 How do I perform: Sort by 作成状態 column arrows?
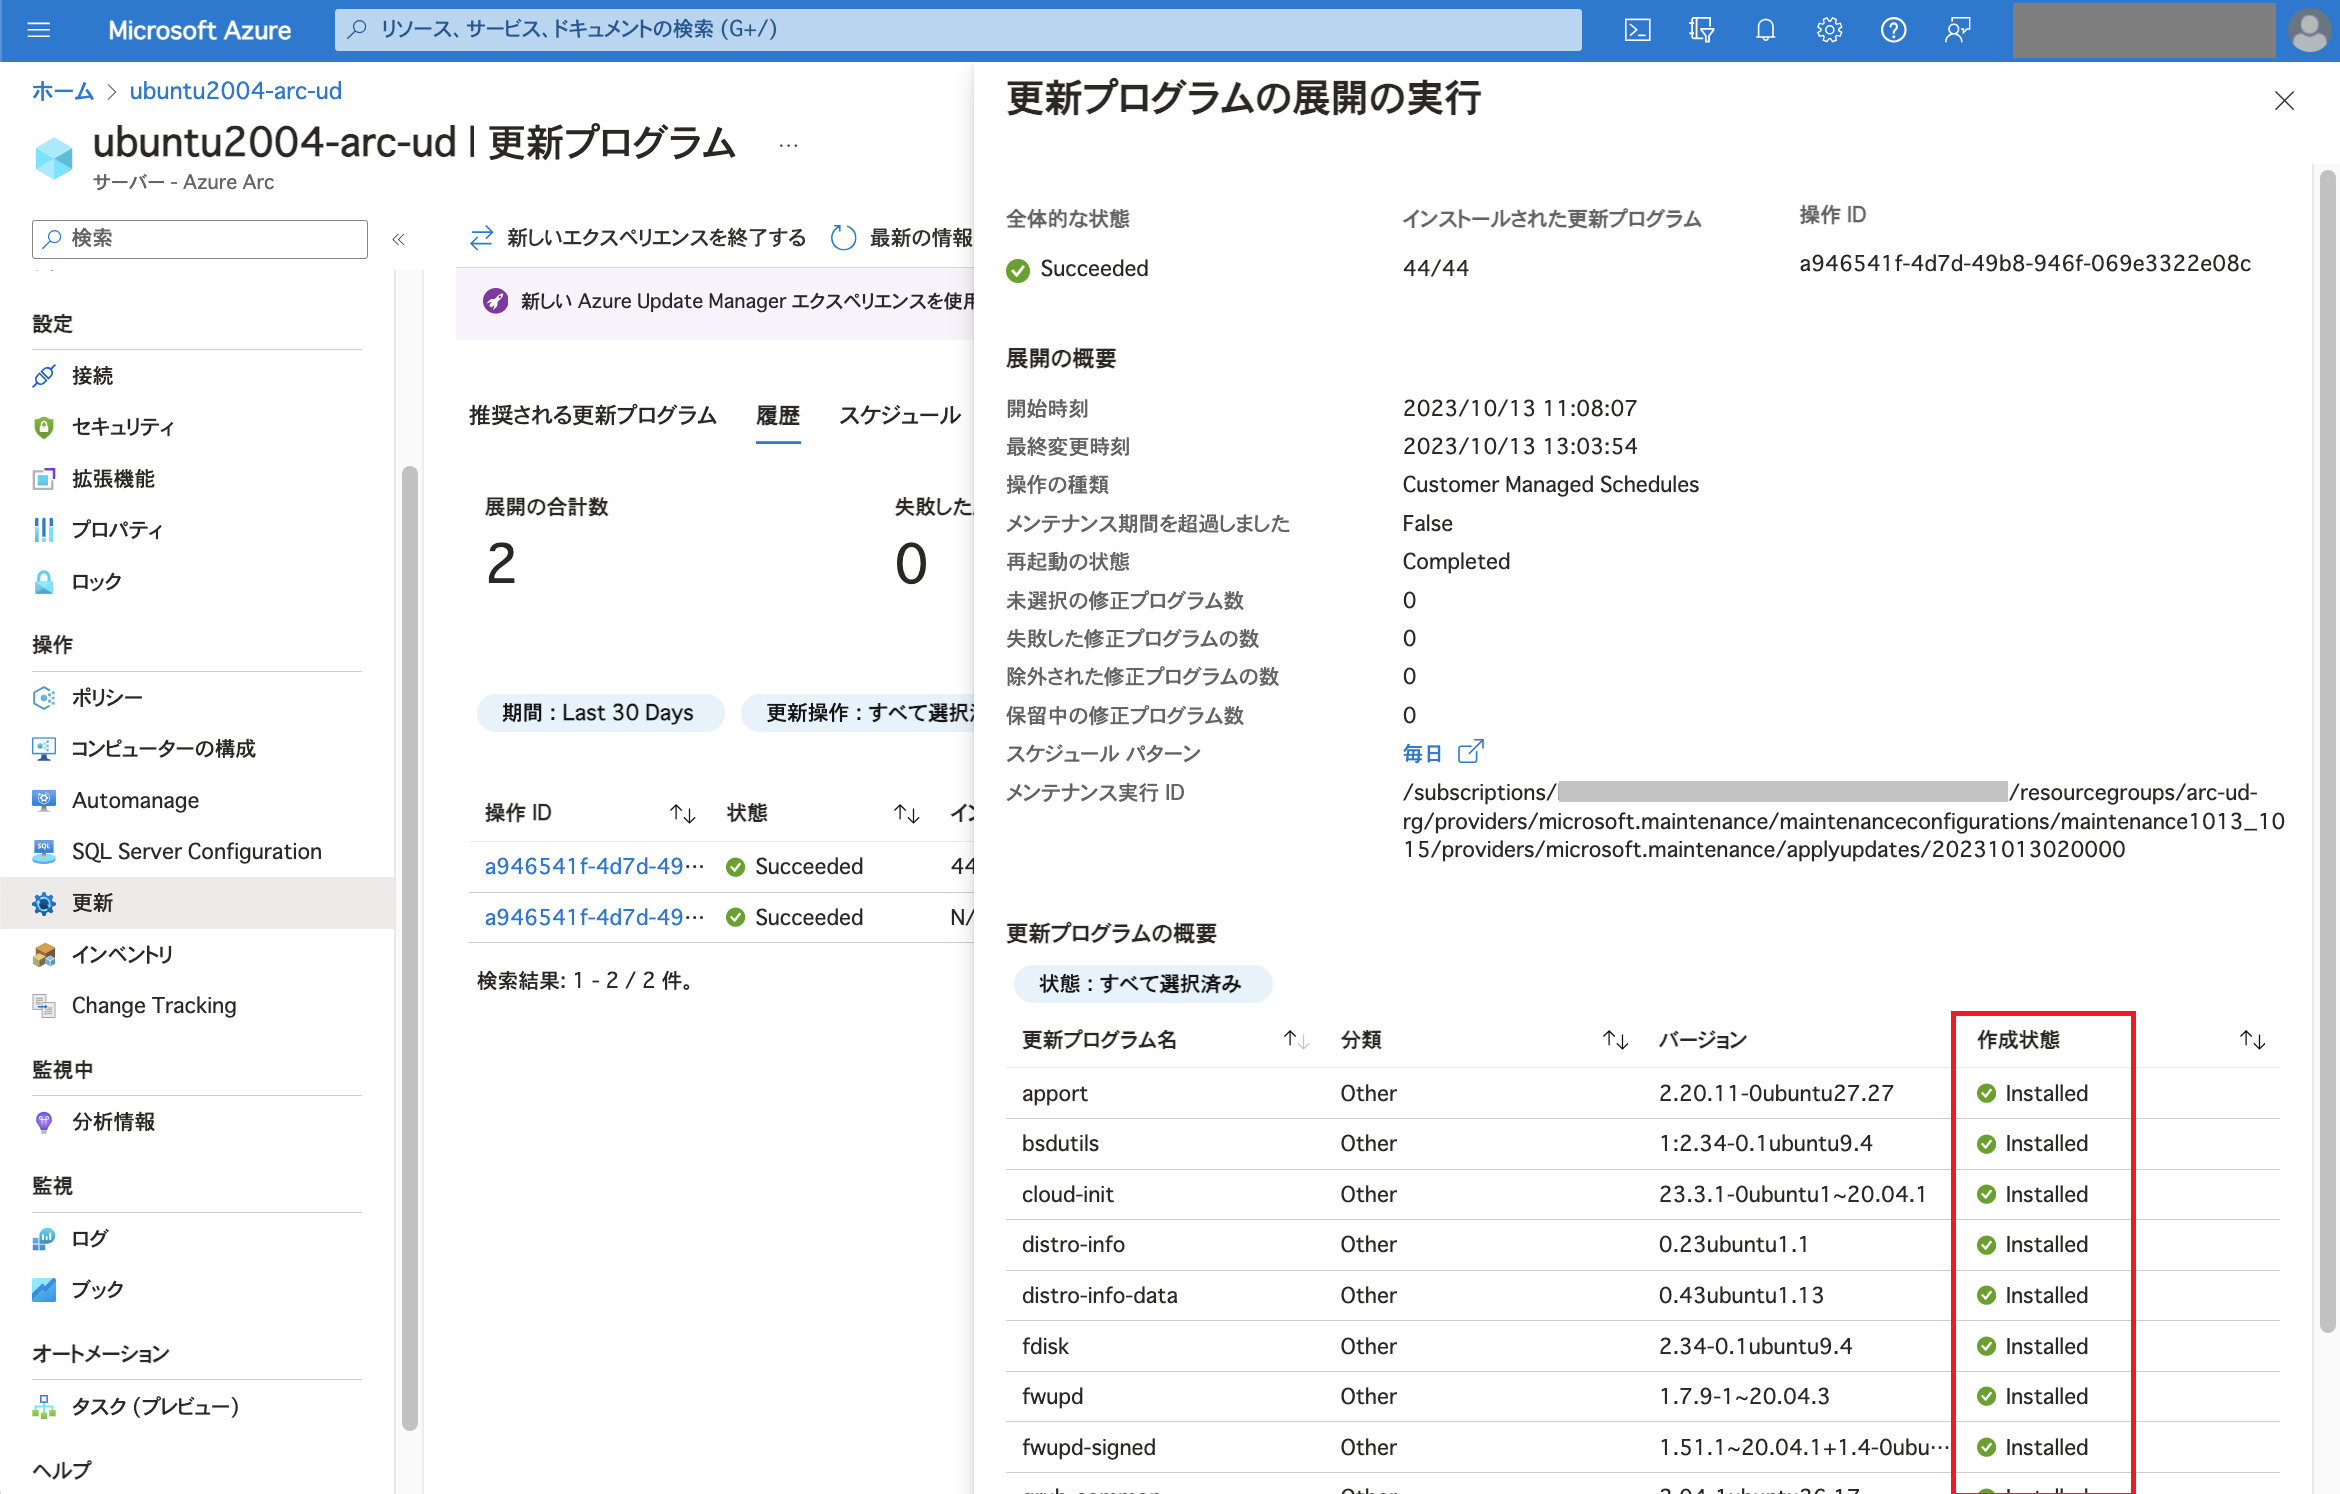pos(2252,1040)
